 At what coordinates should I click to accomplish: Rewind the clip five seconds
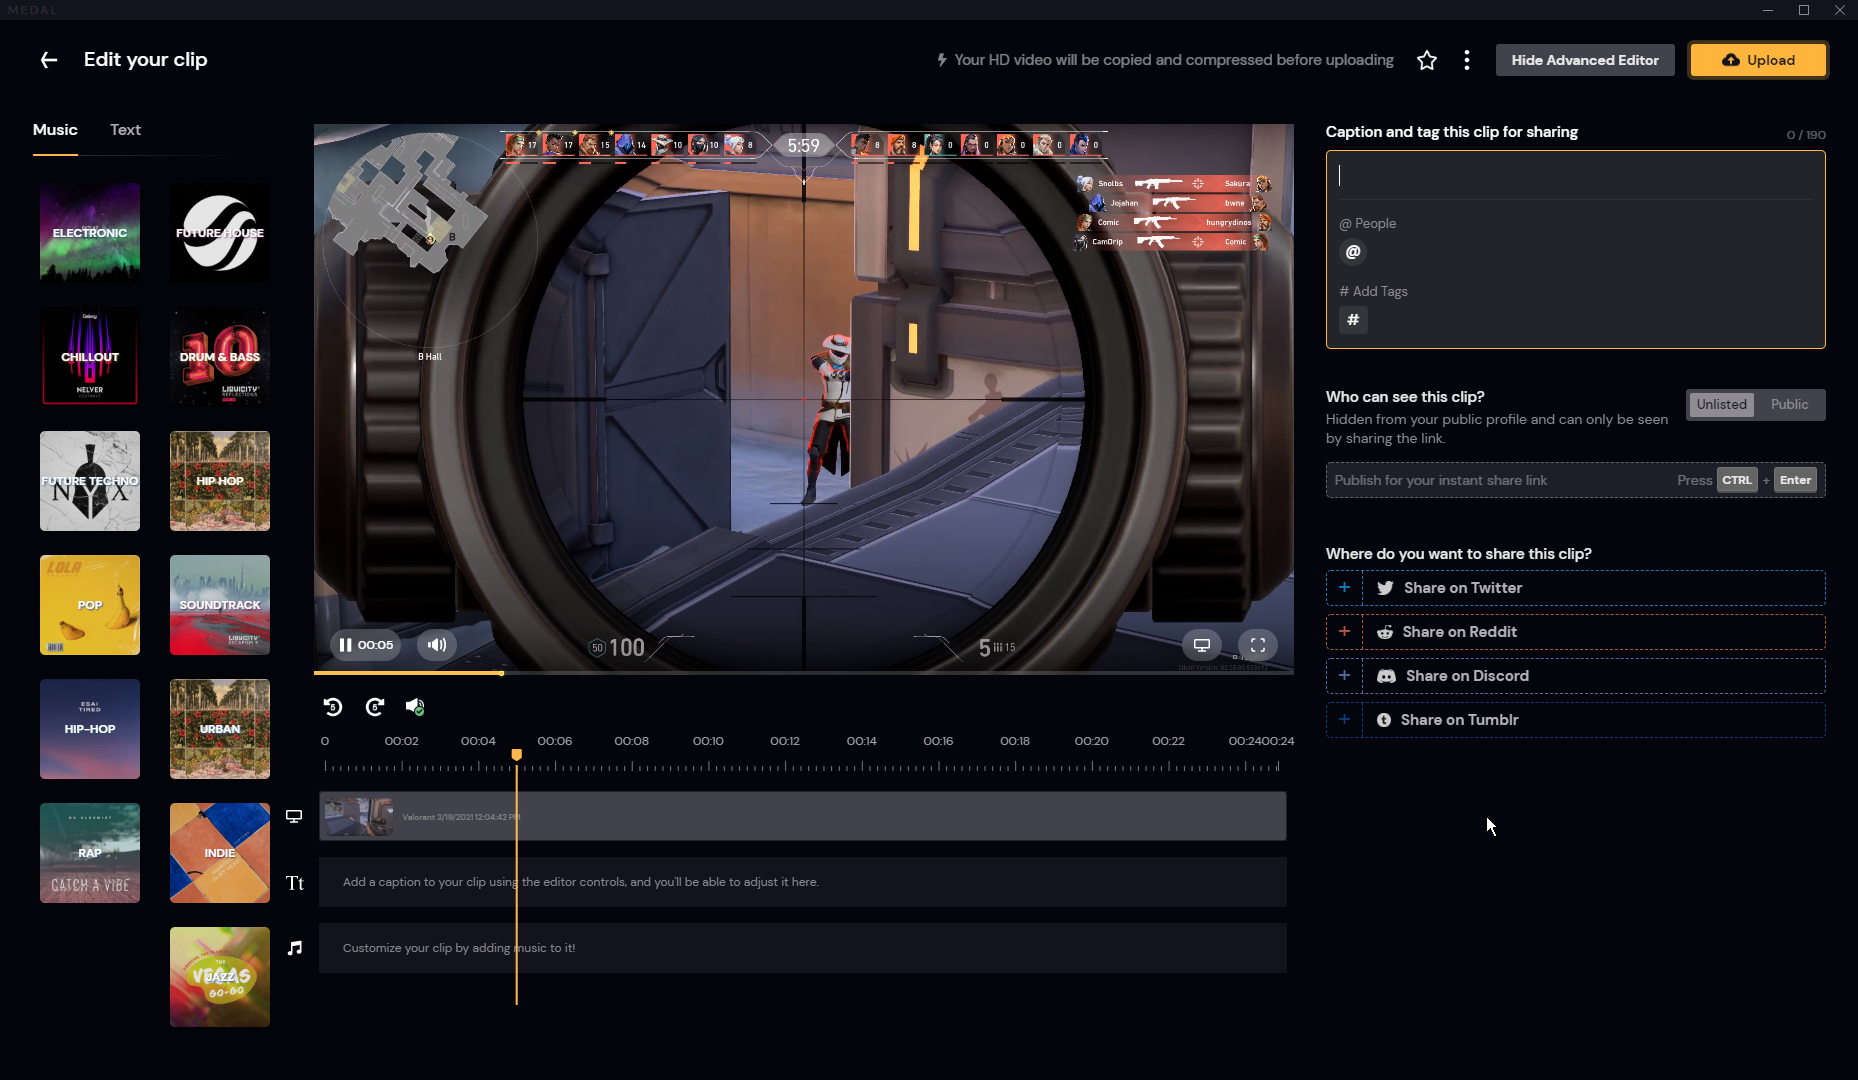(x=333, y=707)
